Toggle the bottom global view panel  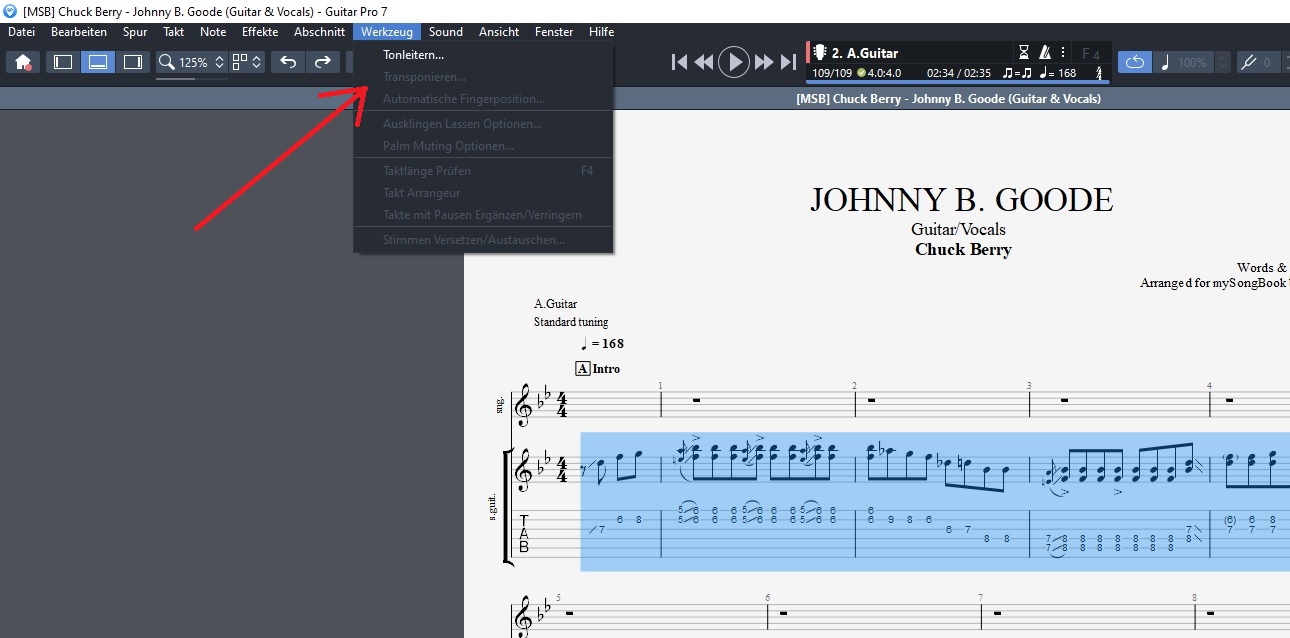tap(98, 62)
